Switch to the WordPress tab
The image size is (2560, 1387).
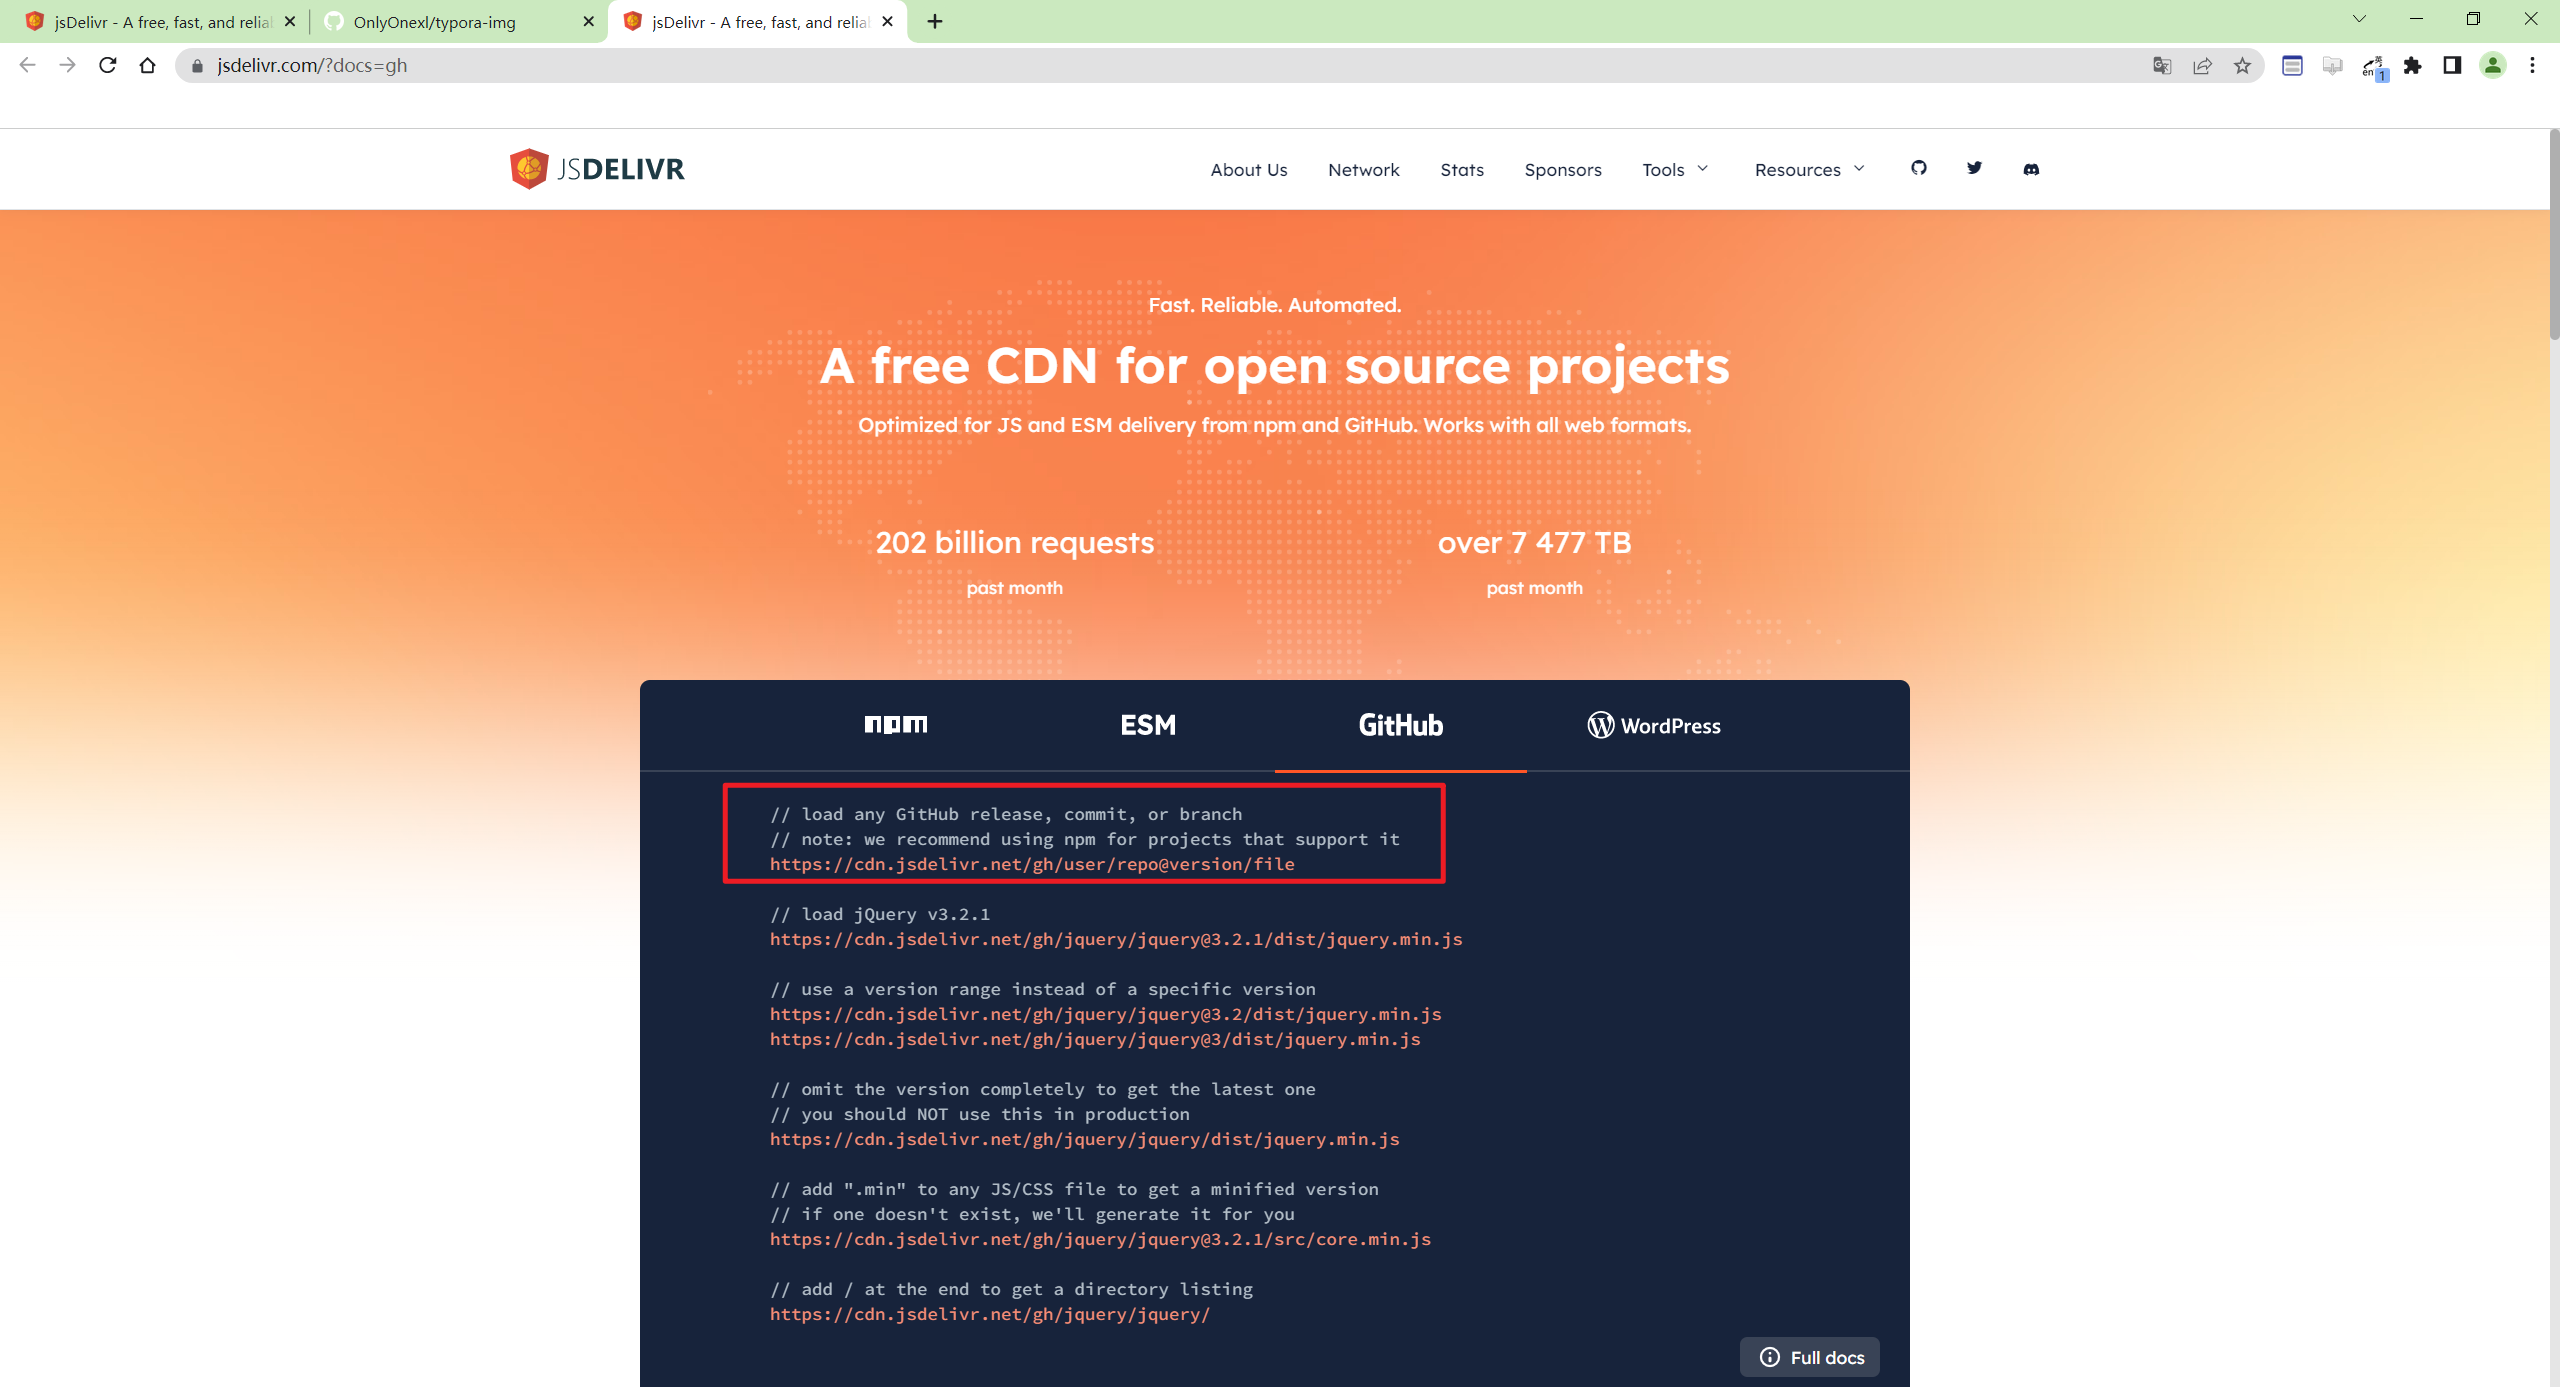(1654, 725)
